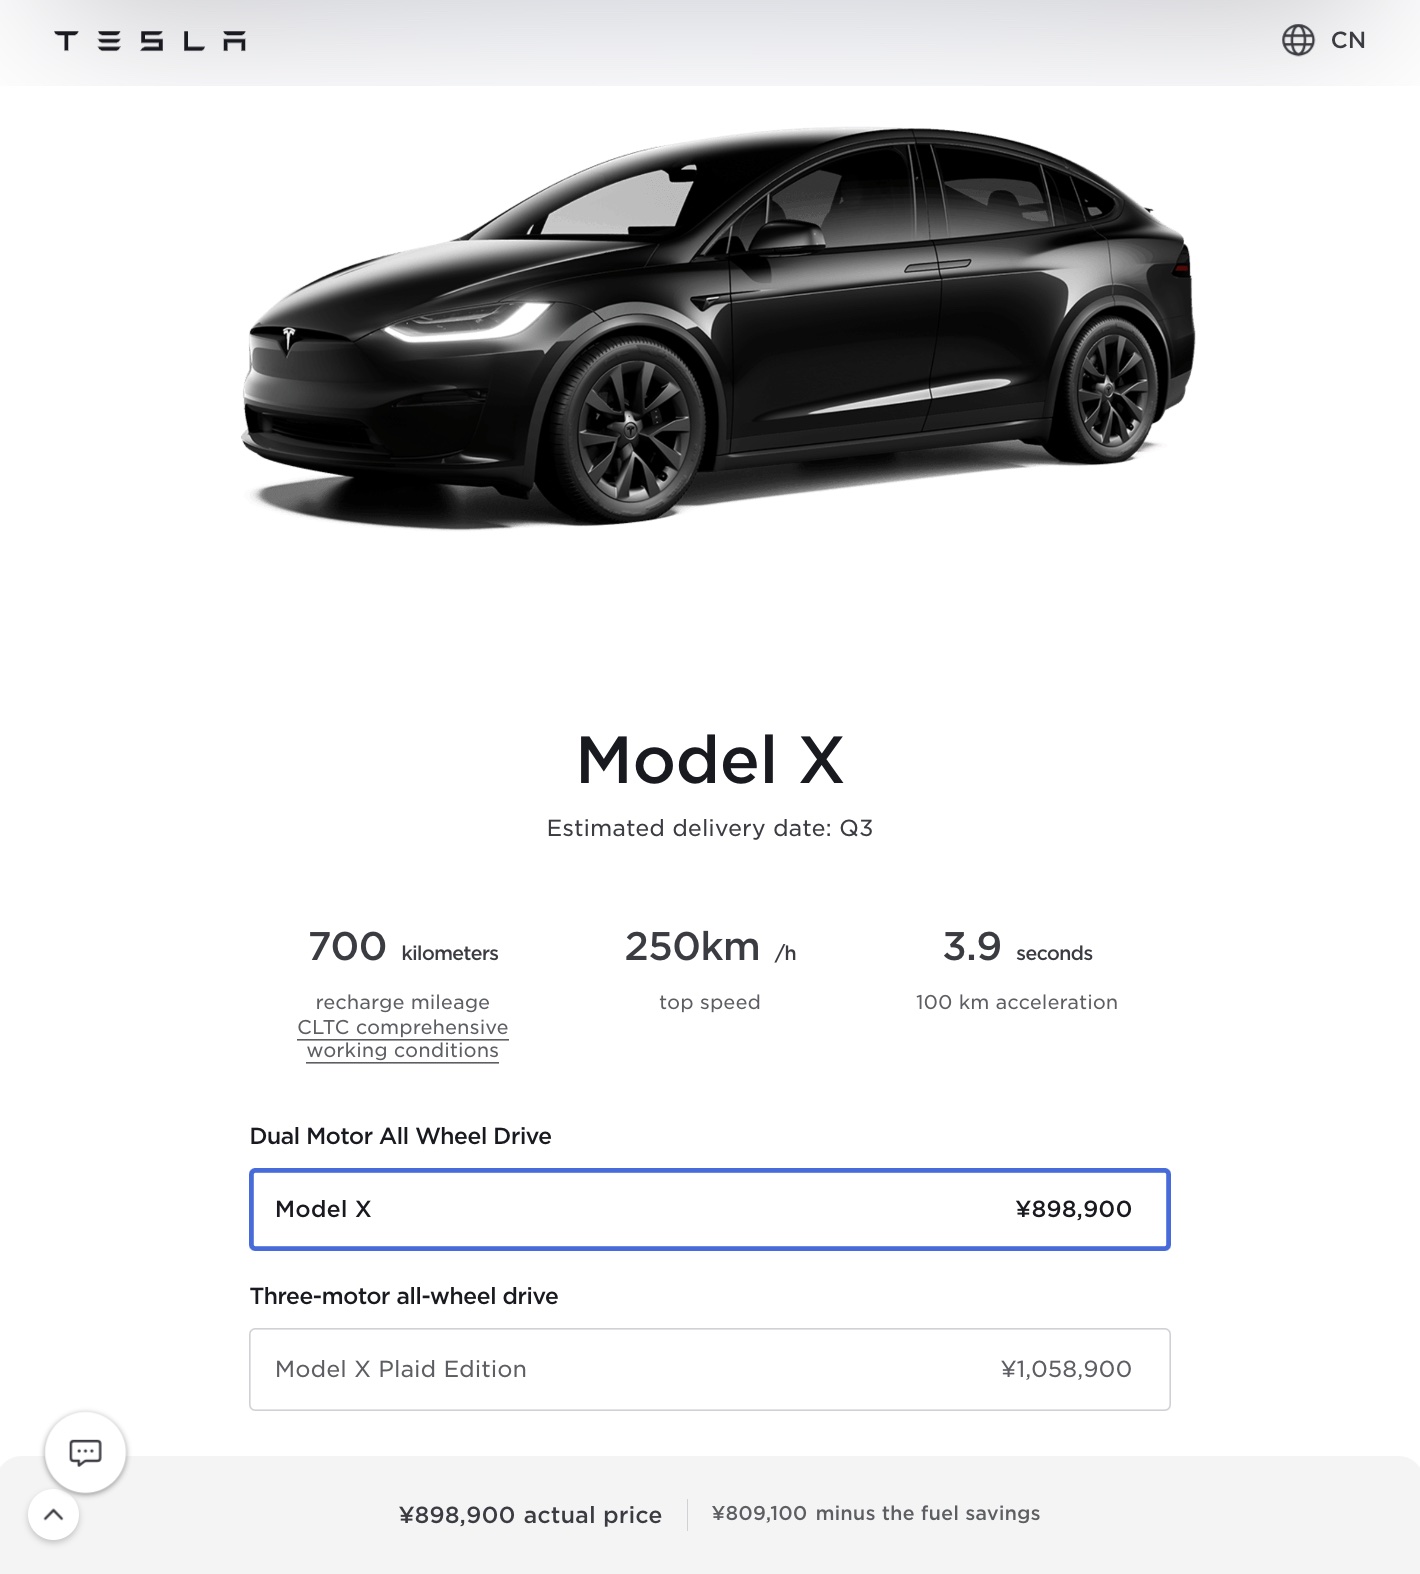This screenshot has height=1574, width=1420.
Task: Click the Three-motor all-wheel drive label
Action: pyautogui.click(x=404, y=1296)
